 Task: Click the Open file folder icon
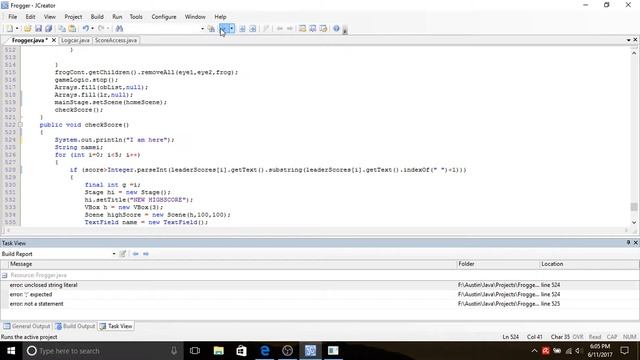point(27,29)
